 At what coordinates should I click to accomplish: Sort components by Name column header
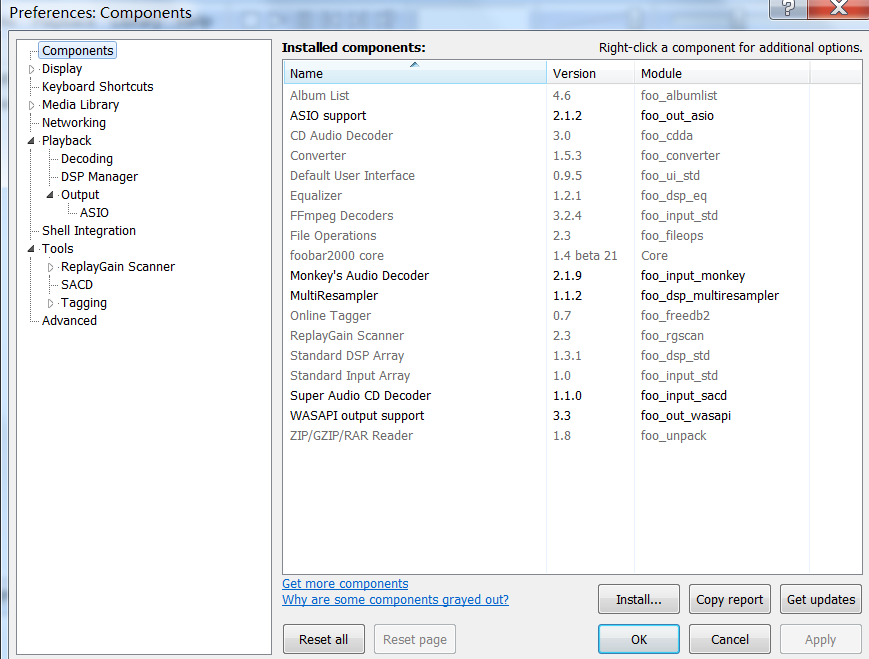coord(415,73)
